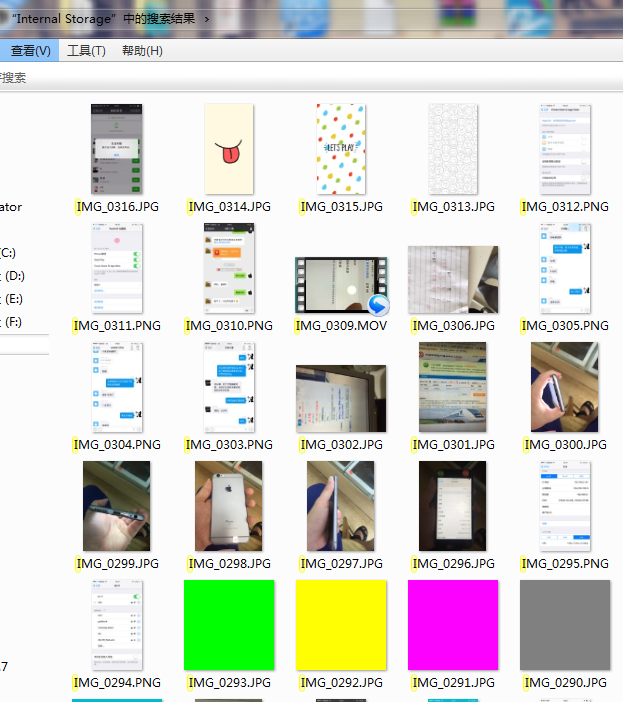Select the tongue picture IMG_0314.JPG
Screen dimensions: 623x702
coord(229,149)
